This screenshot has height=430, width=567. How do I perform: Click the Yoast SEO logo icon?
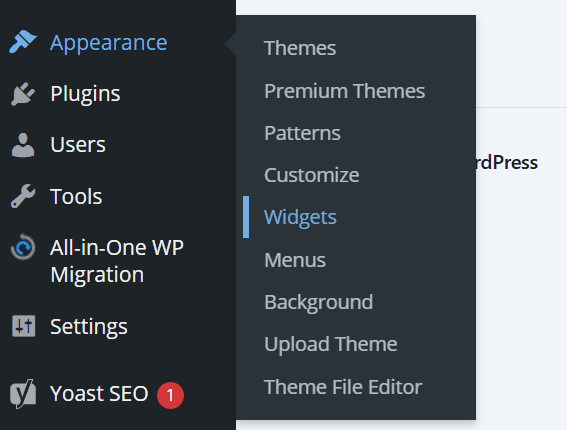(x=23, y=393)
